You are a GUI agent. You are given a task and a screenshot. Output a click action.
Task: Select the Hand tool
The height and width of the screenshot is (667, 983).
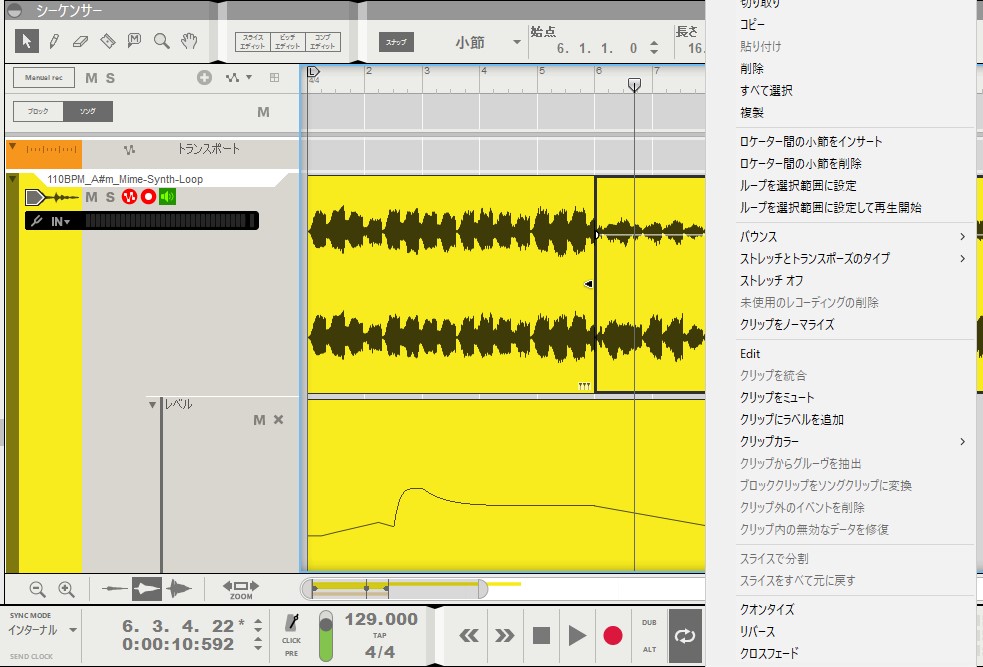coord(189,41)
